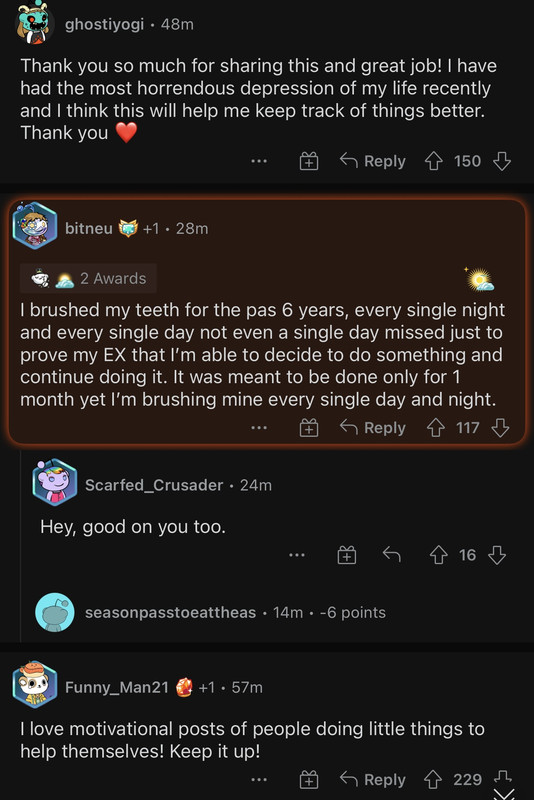Open the 2 Awards badge on bitneu's comment
The width and height of the screenshot is (534, 800).
(88, 279)
